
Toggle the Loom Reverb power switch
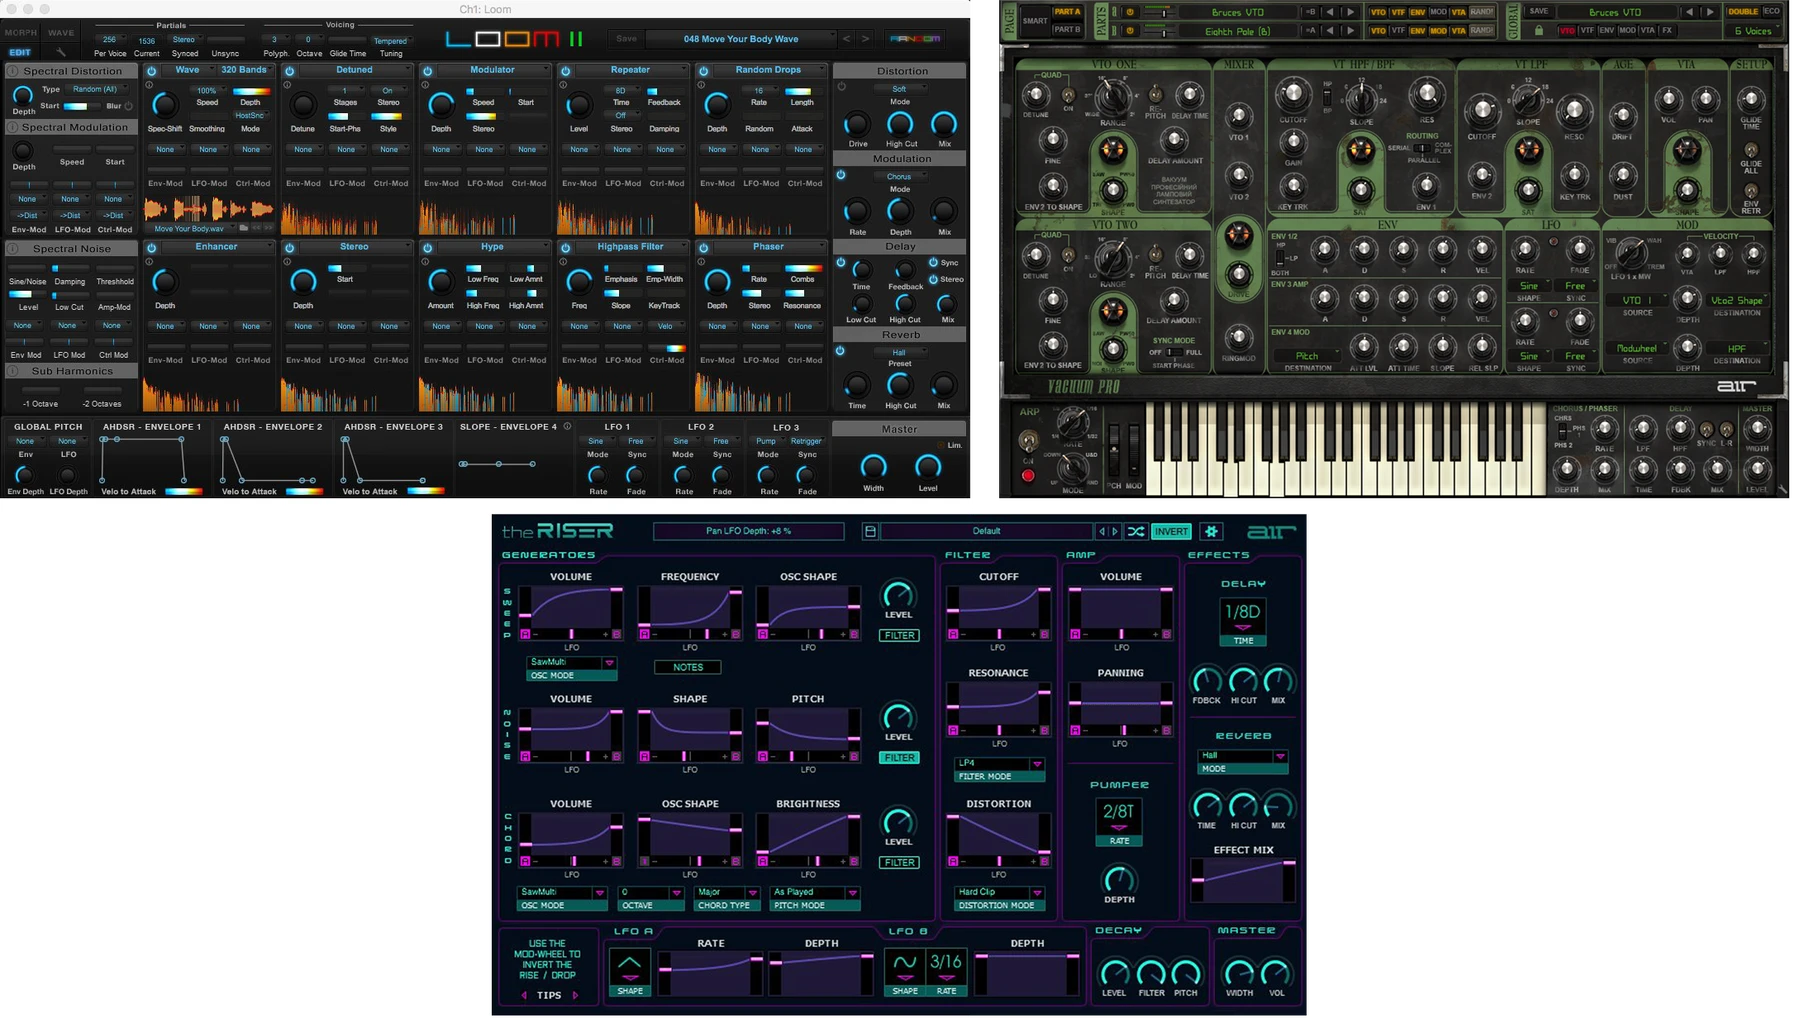(x=841, y=351)
